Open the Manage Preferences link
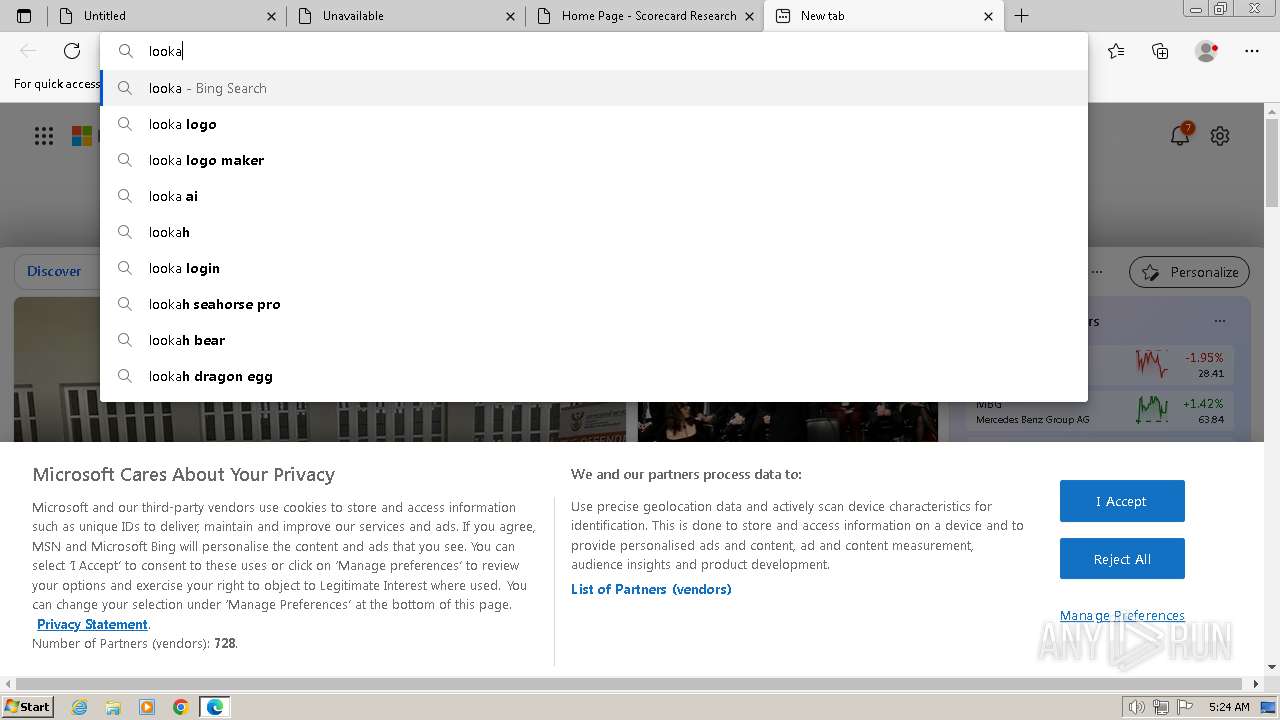1280x720 pixels. pos(1122,615)
